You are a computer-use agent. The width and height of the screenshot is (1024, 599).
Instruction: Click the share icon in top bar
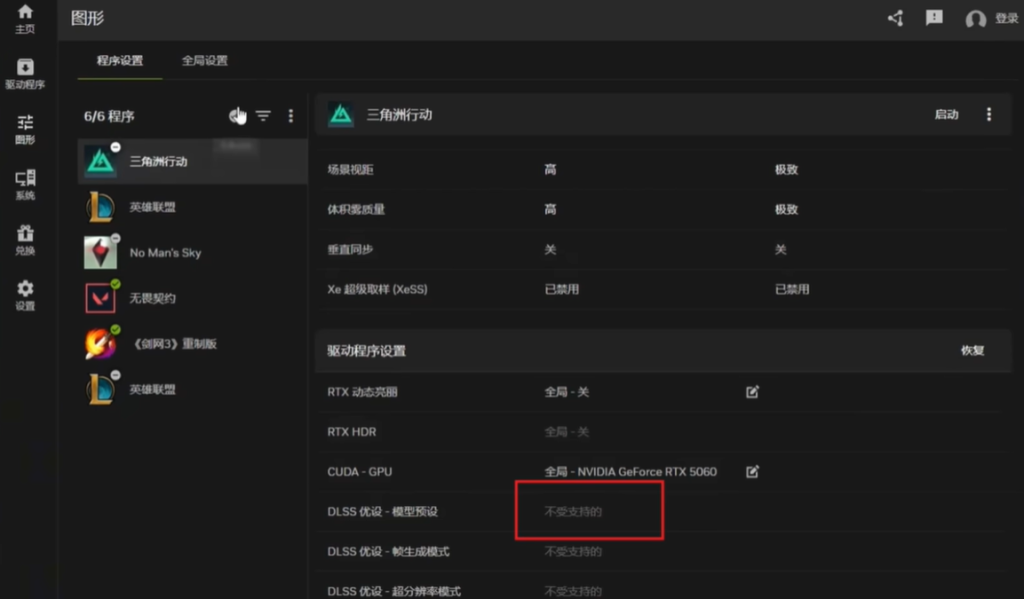(x=895, y=18)
